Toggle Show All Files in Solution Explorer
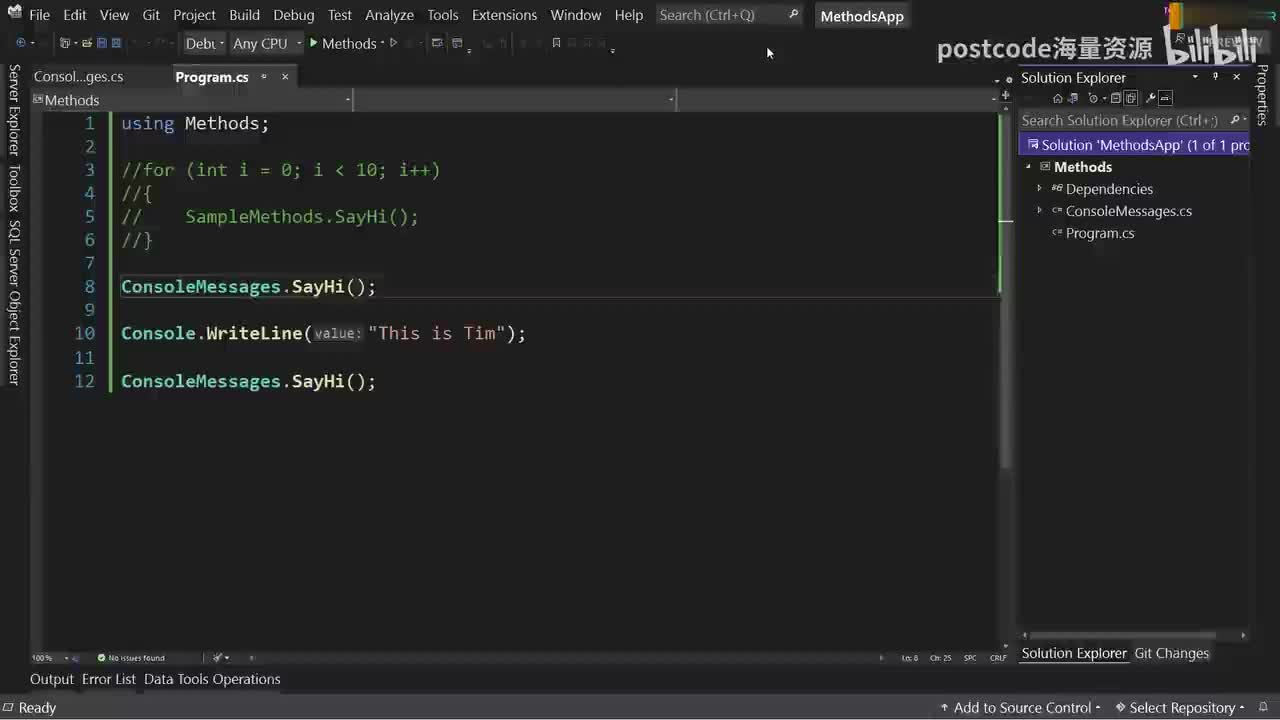 point(1131,98)
